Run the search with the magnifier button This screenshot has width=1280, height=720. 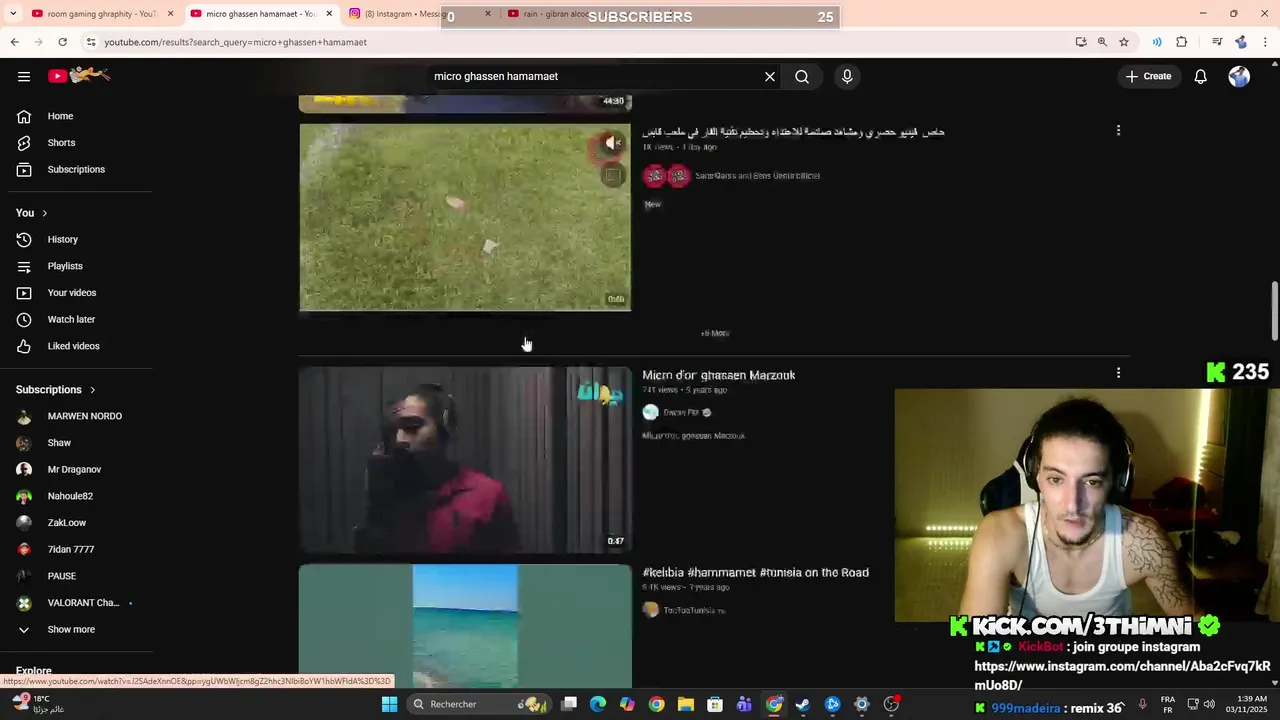tap(802, 76)
